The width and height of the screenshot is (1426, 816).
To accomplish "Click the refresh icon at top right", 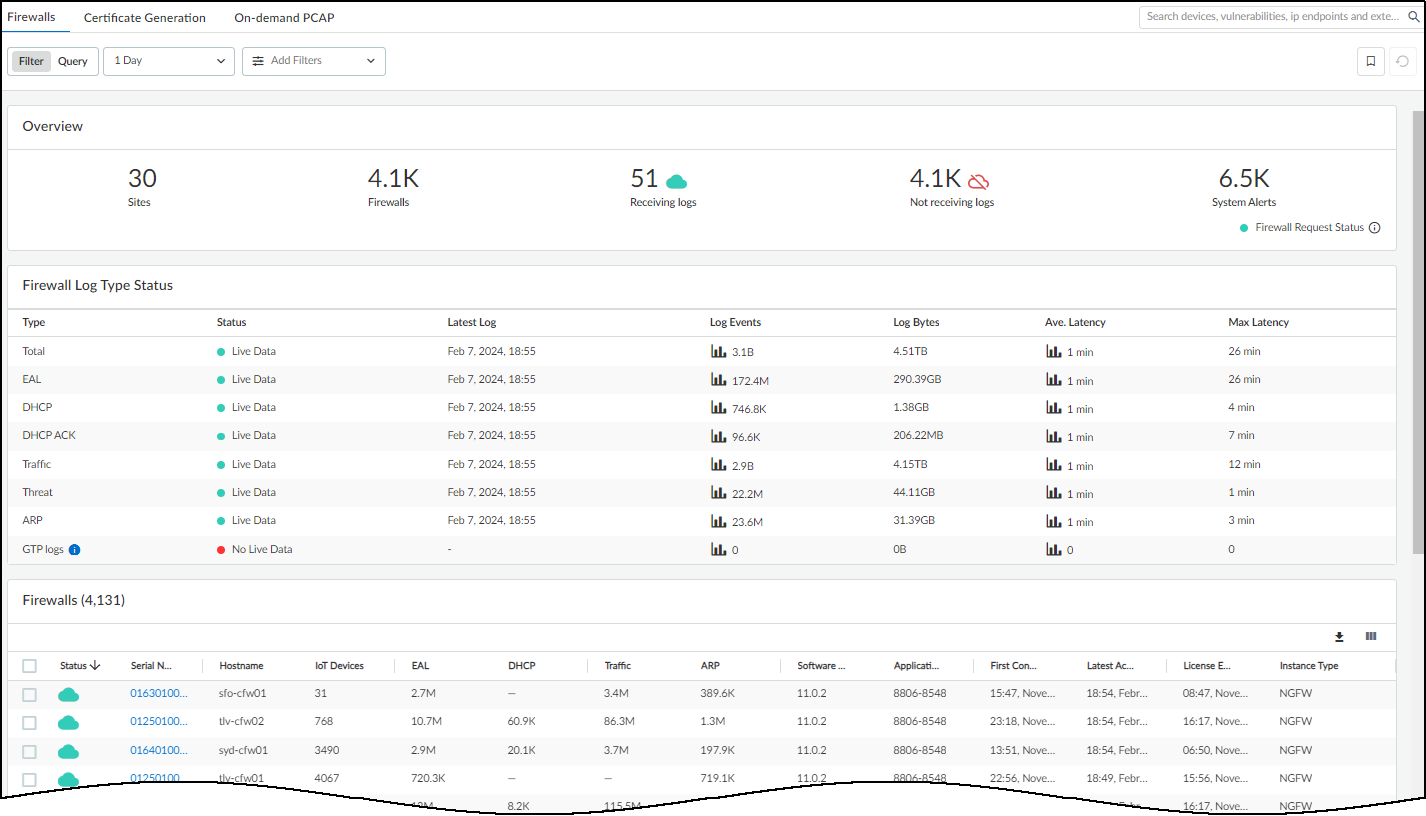I will [x=1404, y=61].
